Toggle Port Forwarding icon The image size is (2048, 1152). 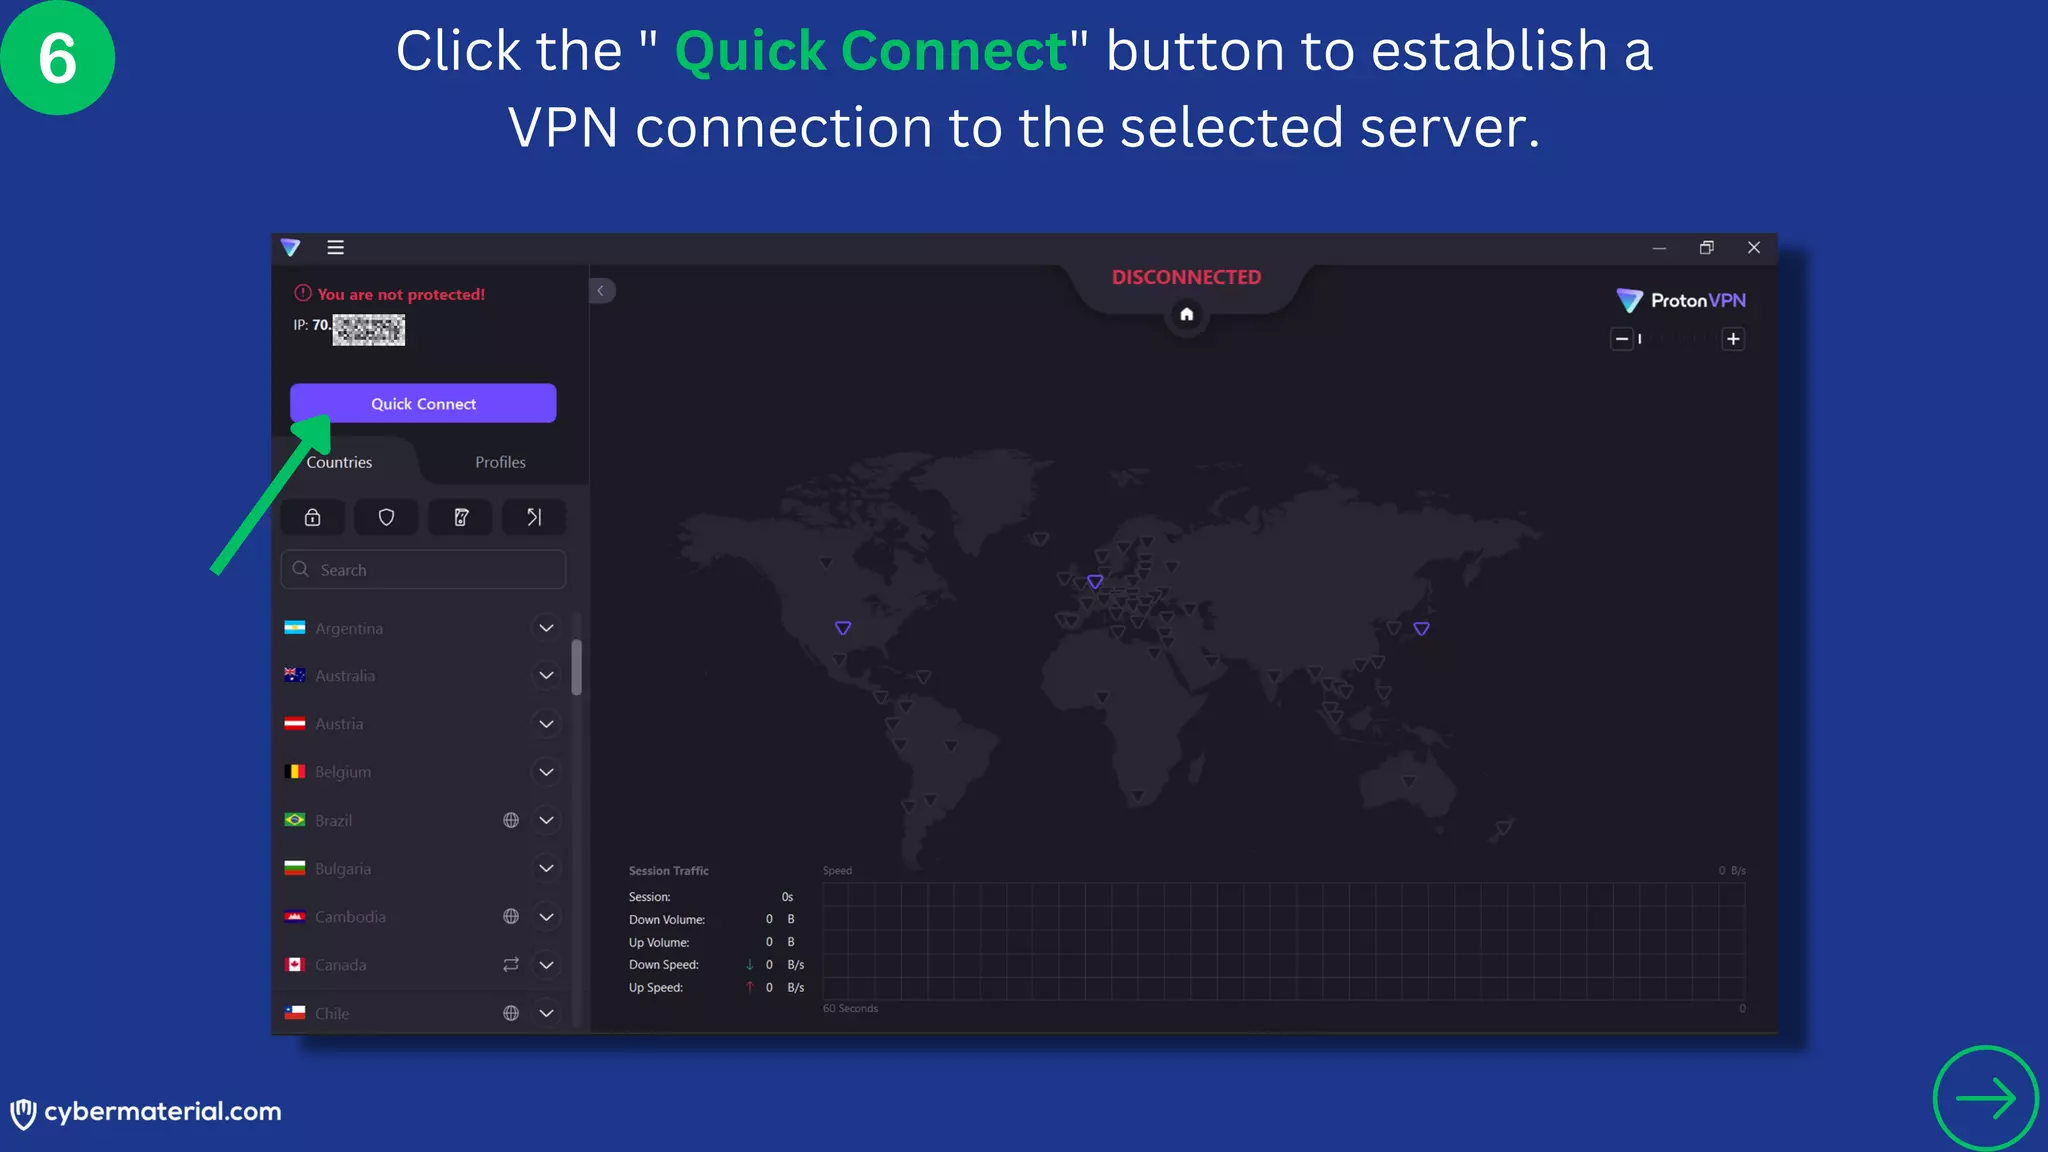point(534,517)
